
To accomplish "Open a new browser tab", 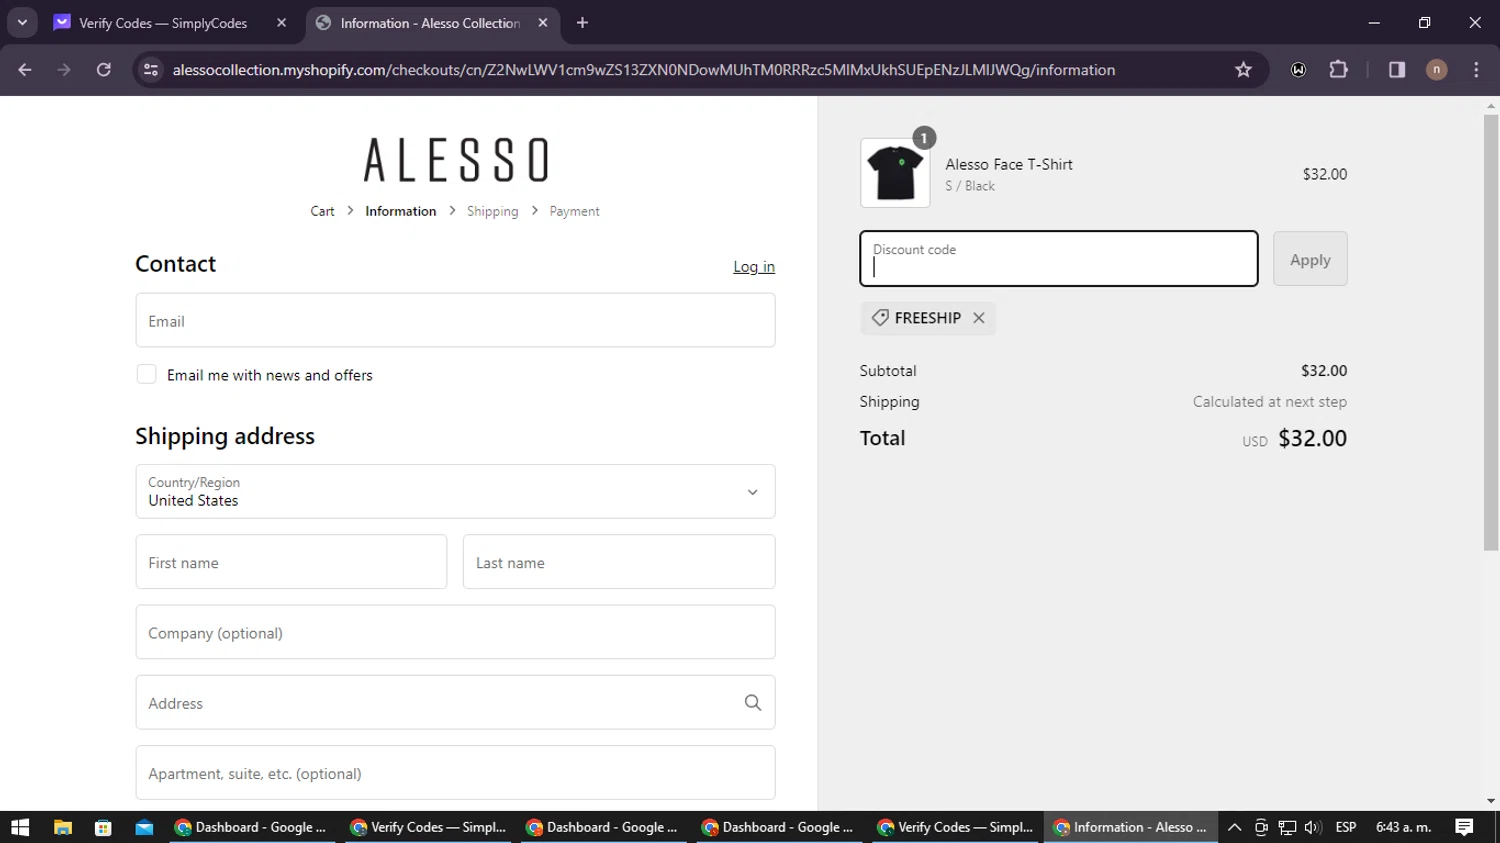I will click(x=582, y=23).
